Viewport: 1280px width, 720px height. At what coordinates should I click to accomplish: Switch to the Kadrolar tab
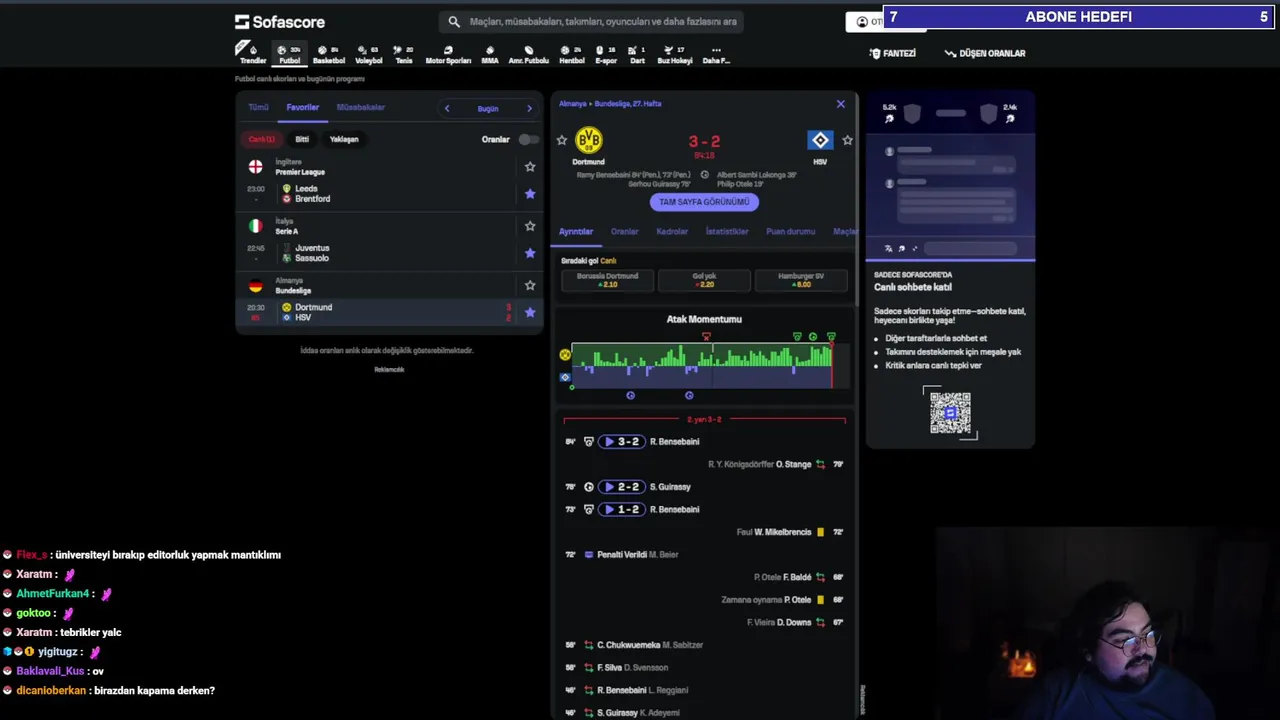[672, 232]
